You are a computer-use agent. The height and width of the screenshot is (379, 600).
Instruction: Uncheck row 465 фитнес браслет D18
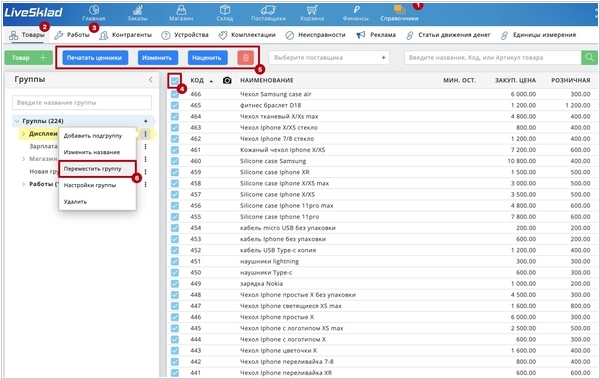point(175,105)
